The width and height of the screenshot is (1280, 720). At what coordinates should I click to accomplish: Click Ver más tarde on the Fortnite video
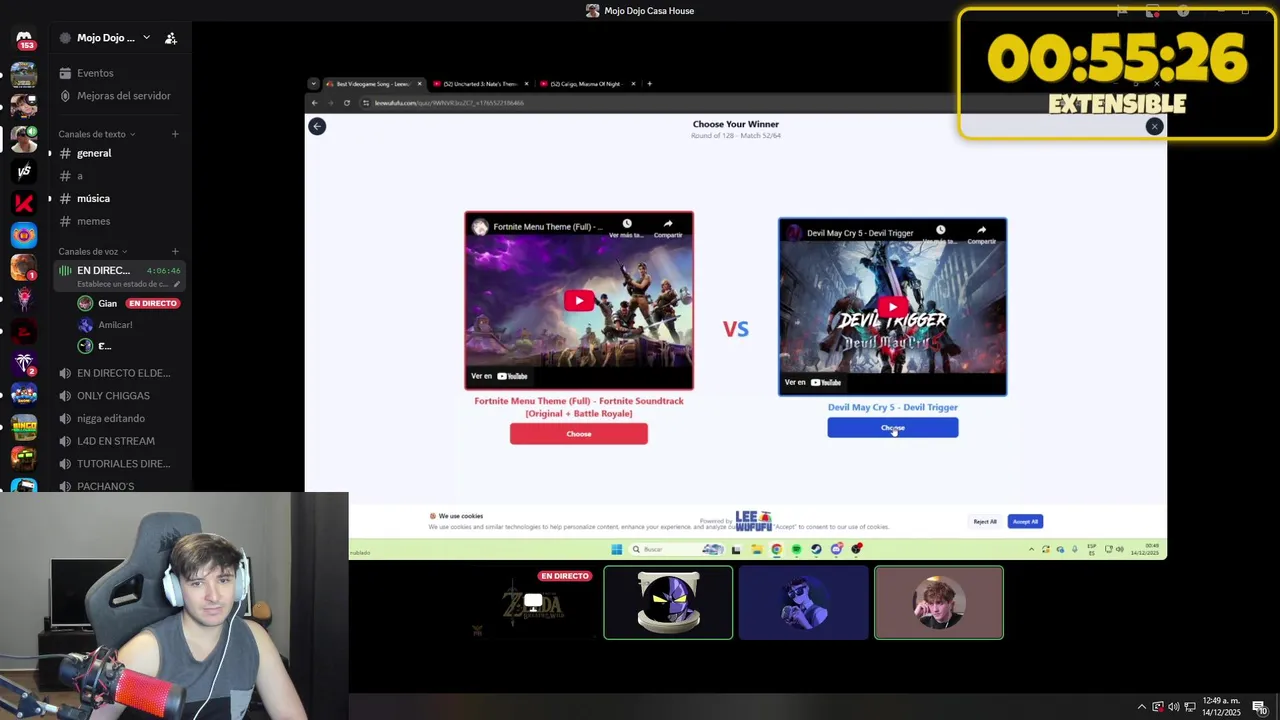click(x=627, y=229)
